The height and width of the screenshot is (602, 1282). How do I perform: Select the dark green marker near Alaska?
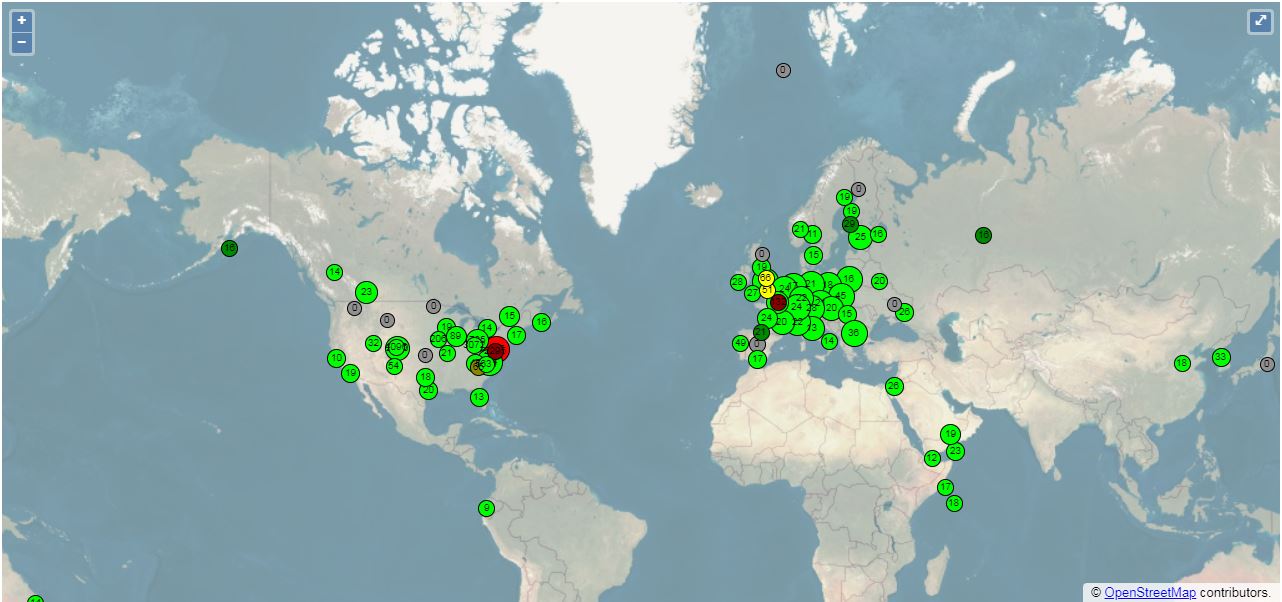click(230, 248)
